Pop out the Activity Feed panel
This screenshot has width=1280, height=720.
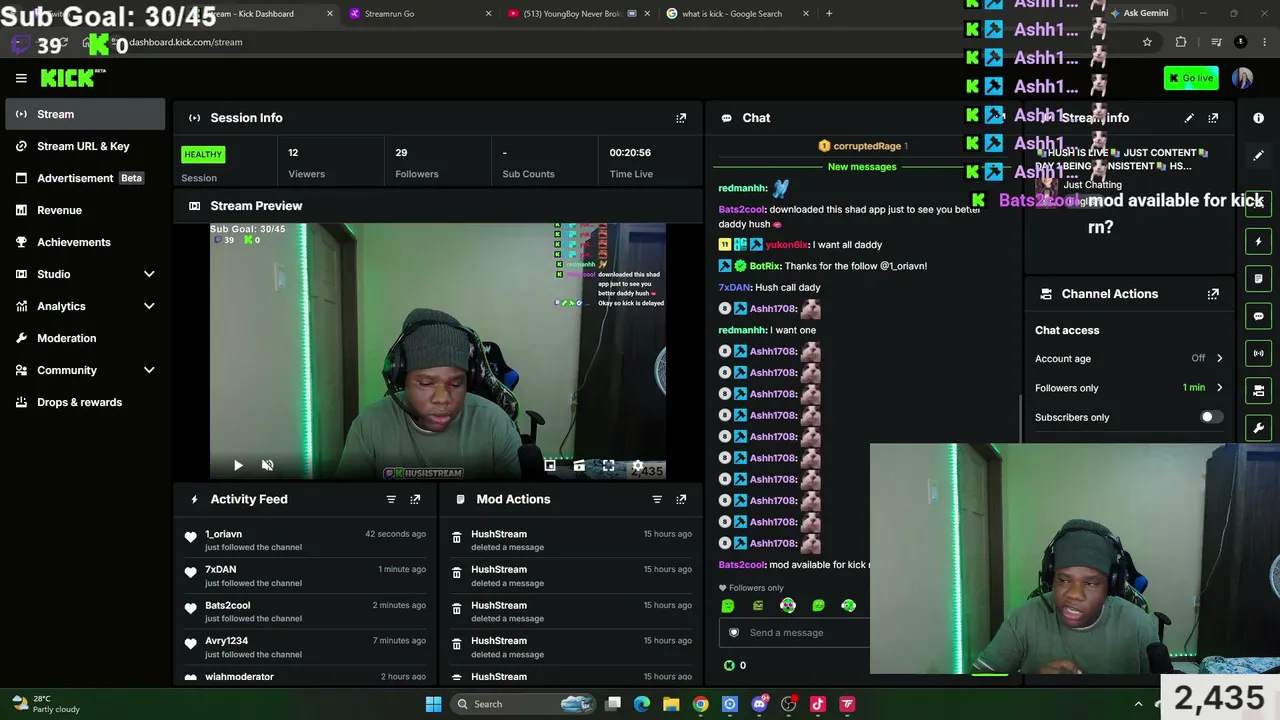(415, 499)
